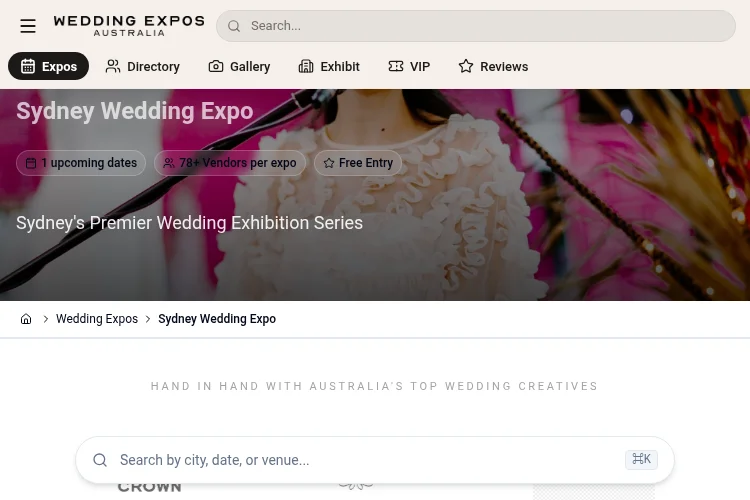The image size is (750, 500).
Task: Click the people icon in Vendors badge
Action: 169,163
